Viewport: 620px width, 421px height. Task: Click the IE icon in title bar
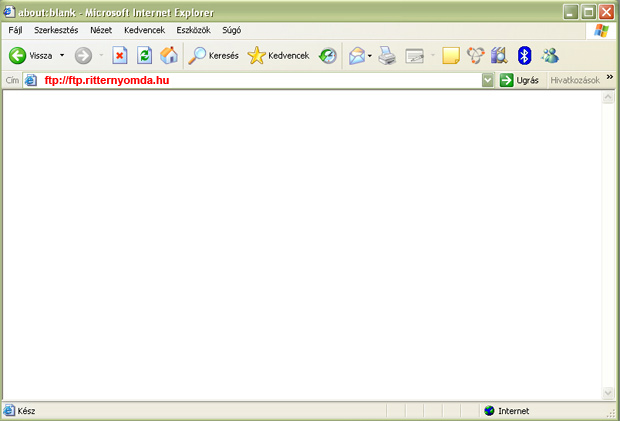click(x=9, y=12)
